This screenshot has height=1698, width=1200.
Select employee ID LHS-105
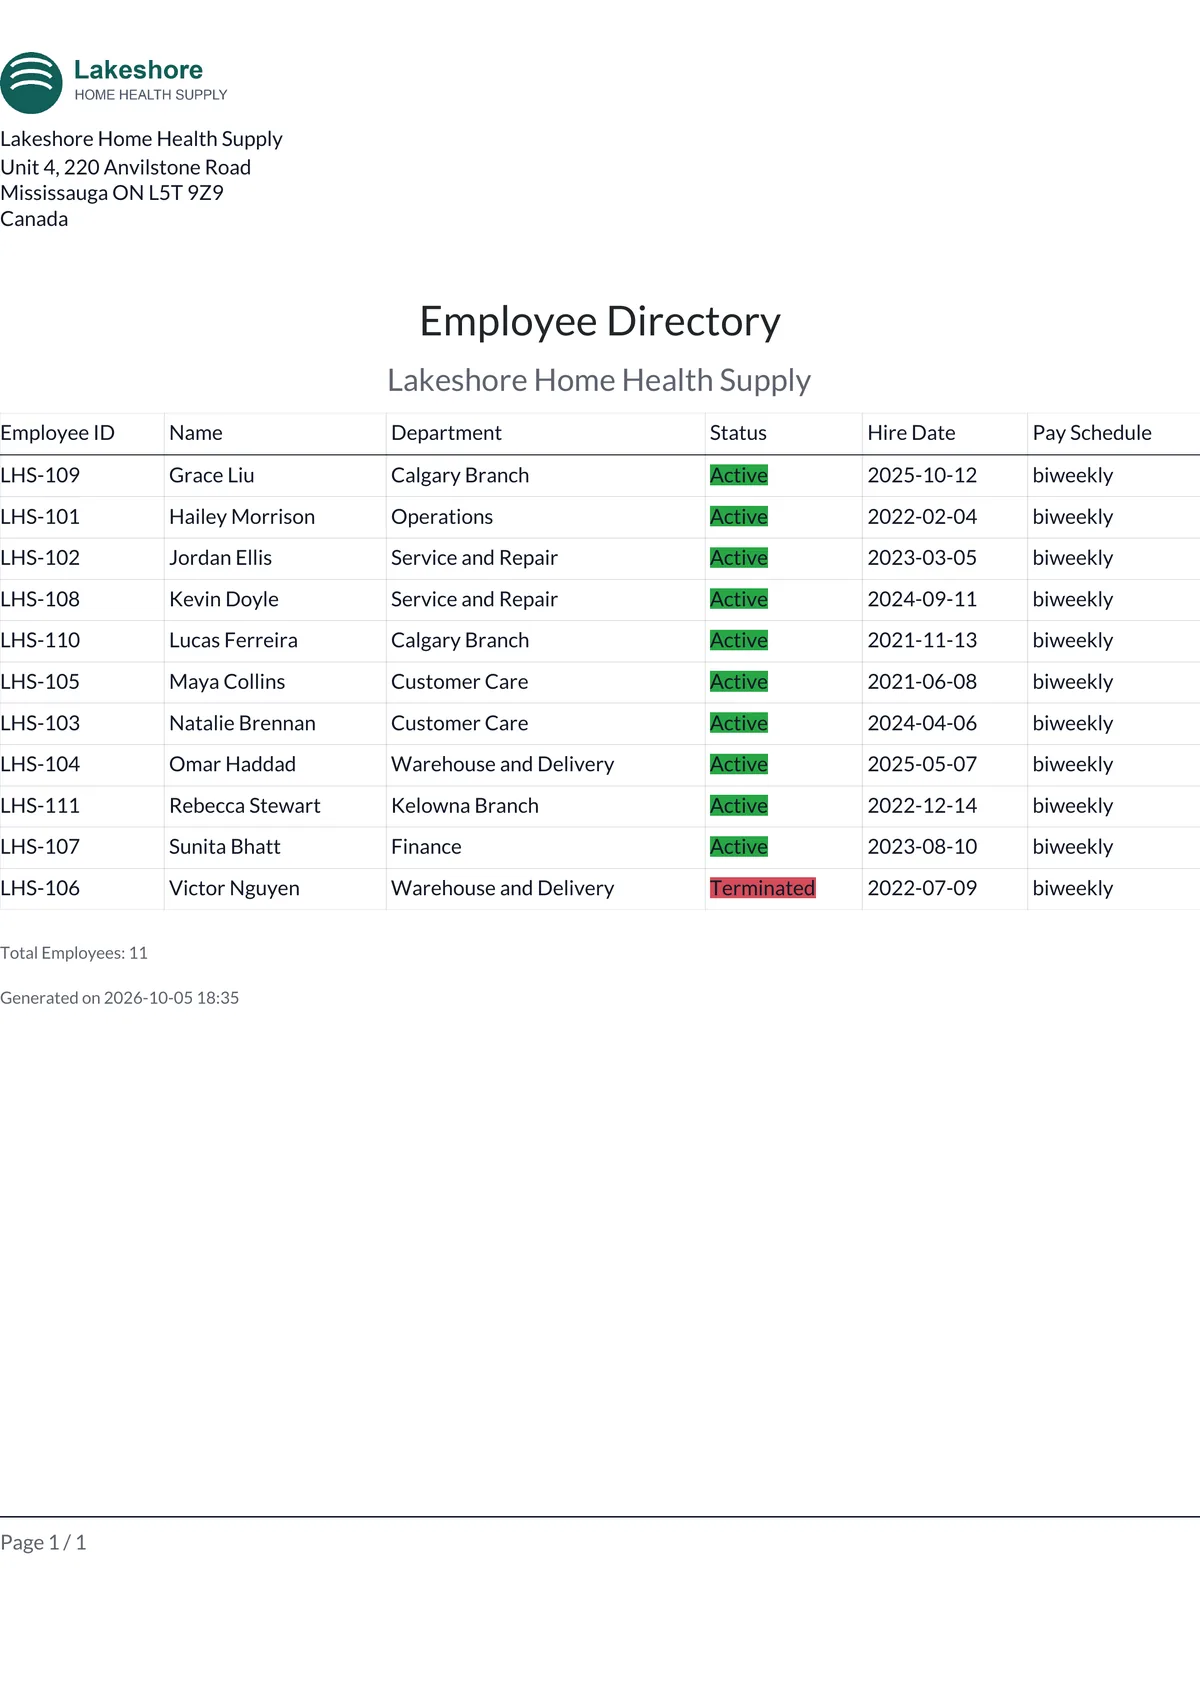pos(40,682)
